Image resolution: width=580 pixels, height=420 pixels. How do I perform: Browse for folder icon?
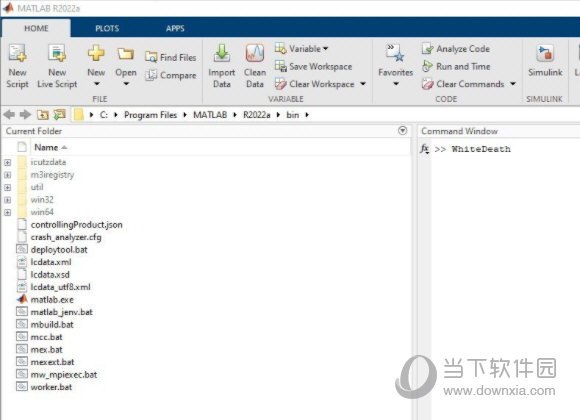point(60,115)
